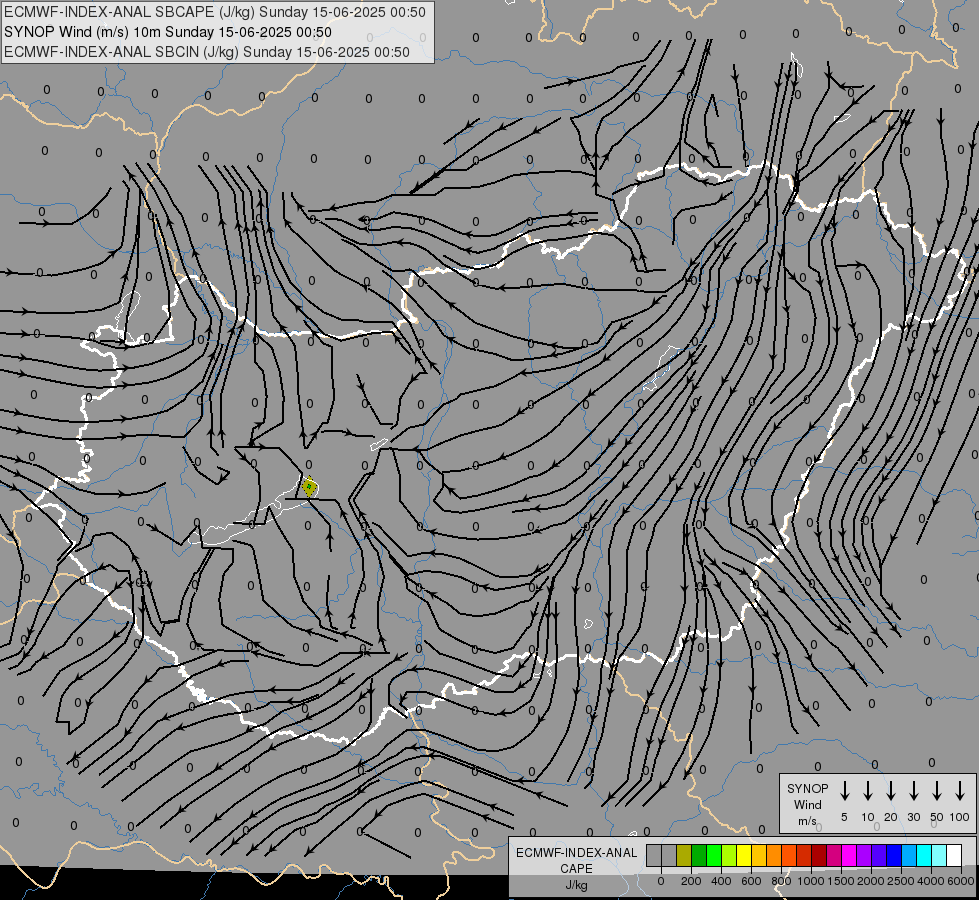
Task: Click the SBCAPE title line in header
Action: [x=215, y=12]
